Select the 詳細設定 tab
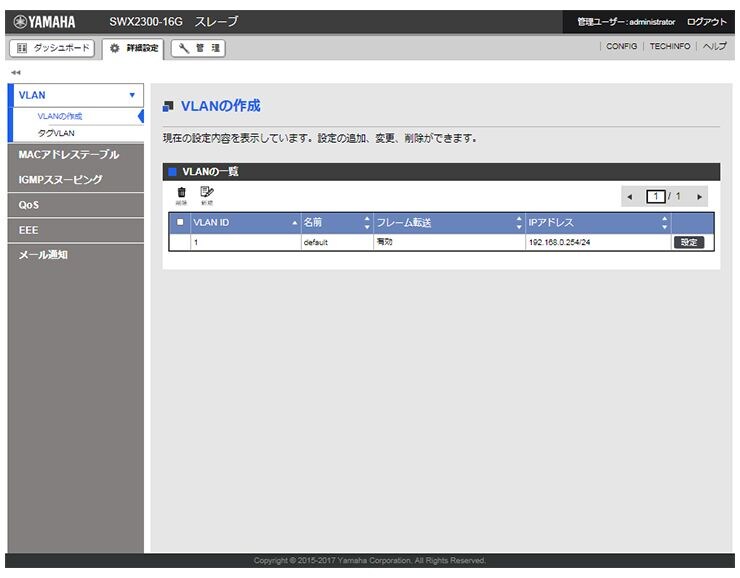Screen dimensions: 740x578 [133, 48]
